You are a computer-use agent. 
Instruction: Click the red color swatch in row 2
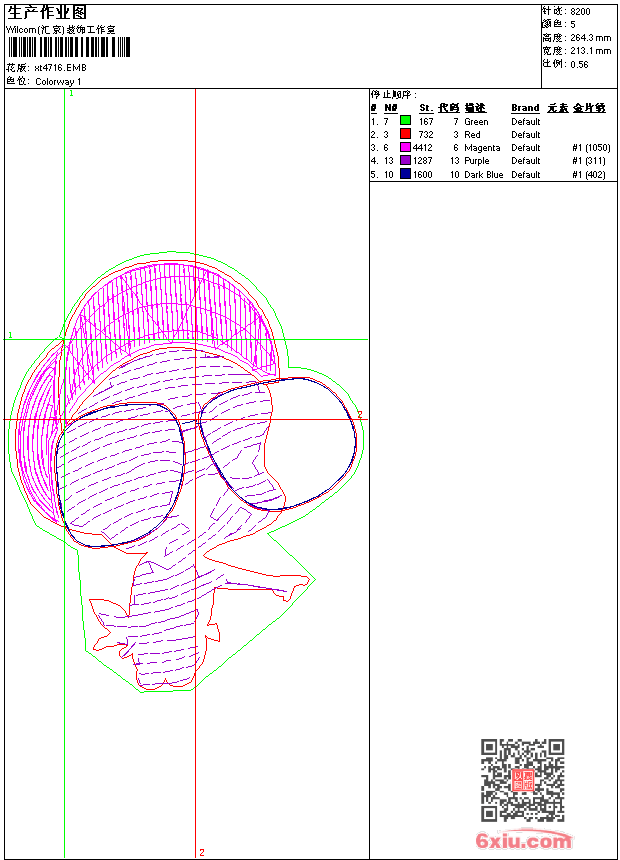click(405, 134)
